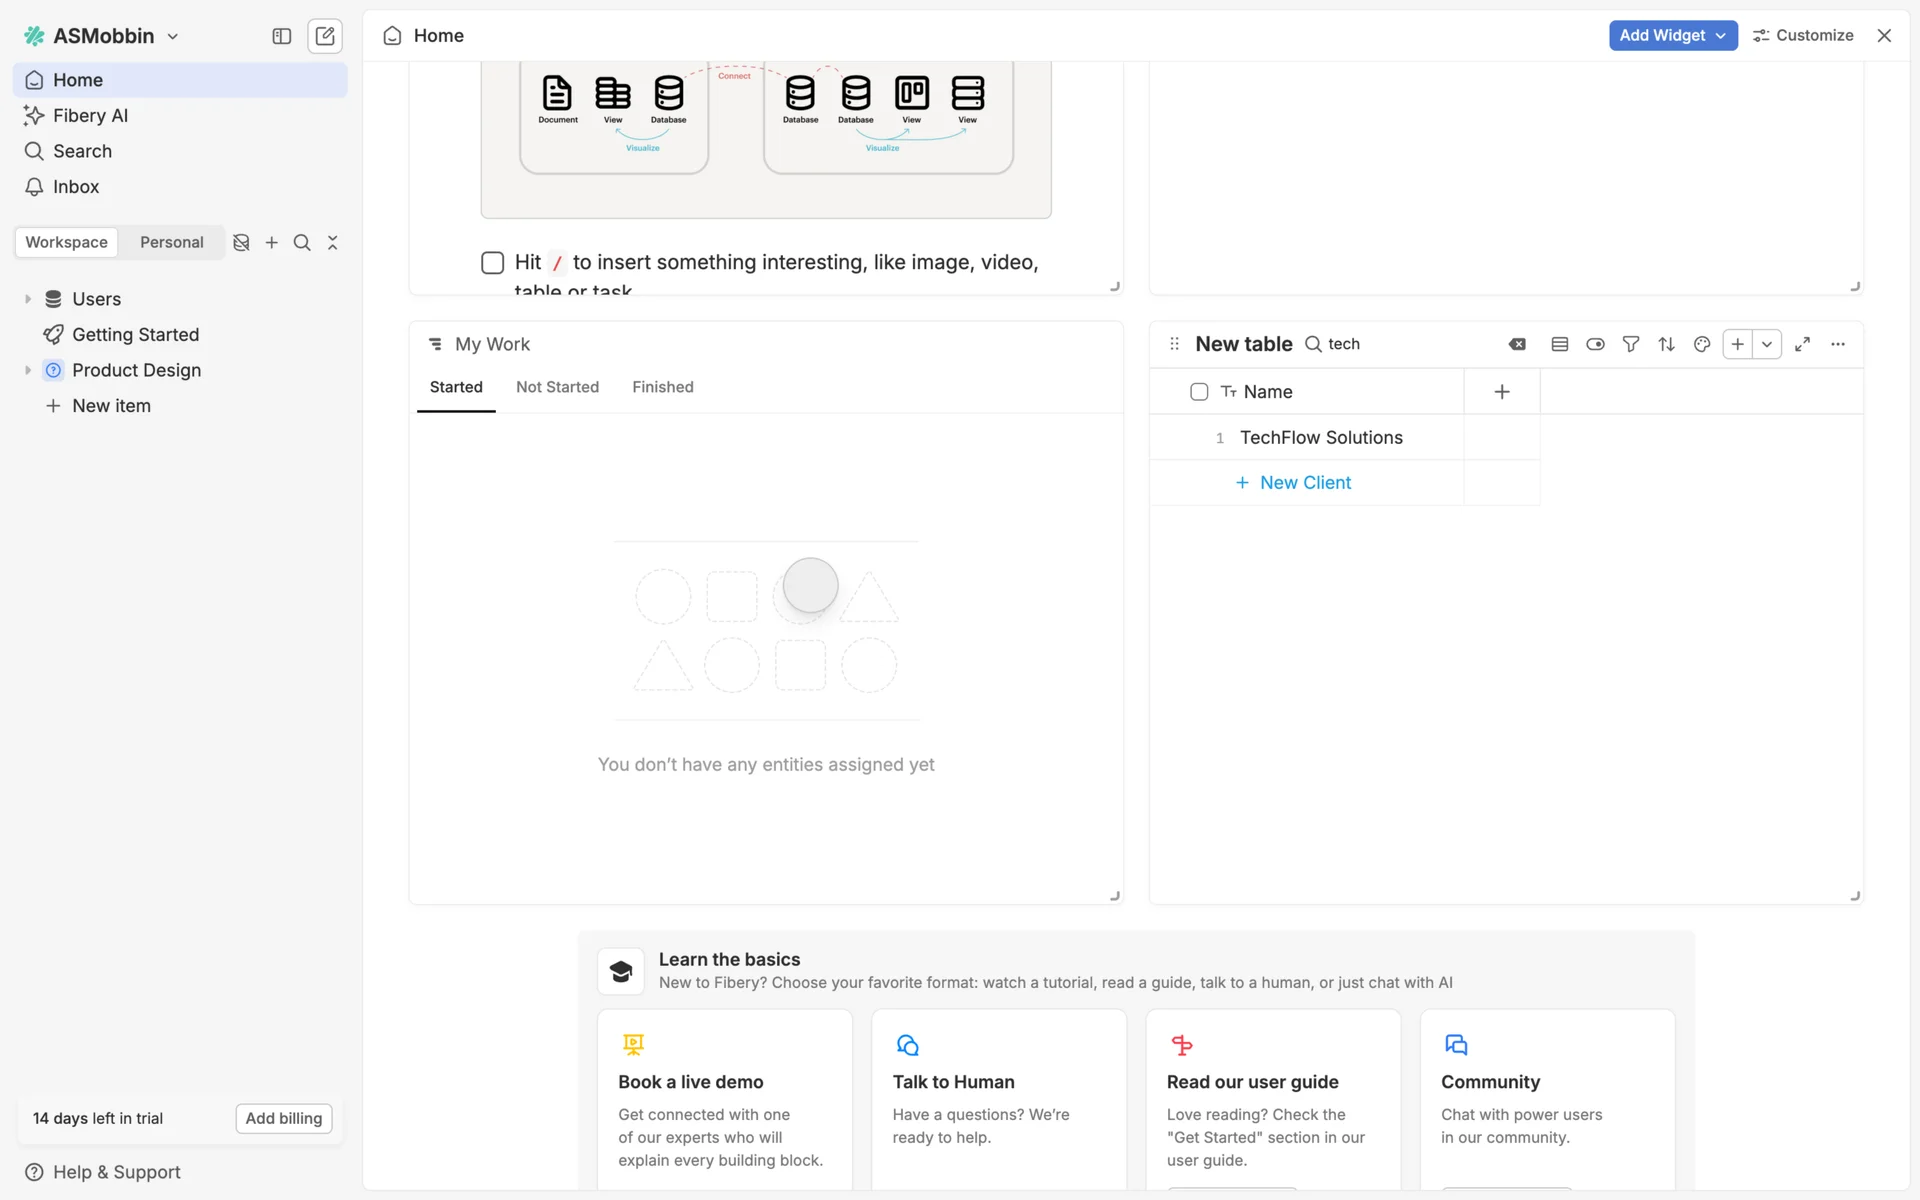This screenshot has height=1200, width=1920.
Task: Switch the sidebar to Personal view
Action: pyautogui.click(x=171, y=242)
